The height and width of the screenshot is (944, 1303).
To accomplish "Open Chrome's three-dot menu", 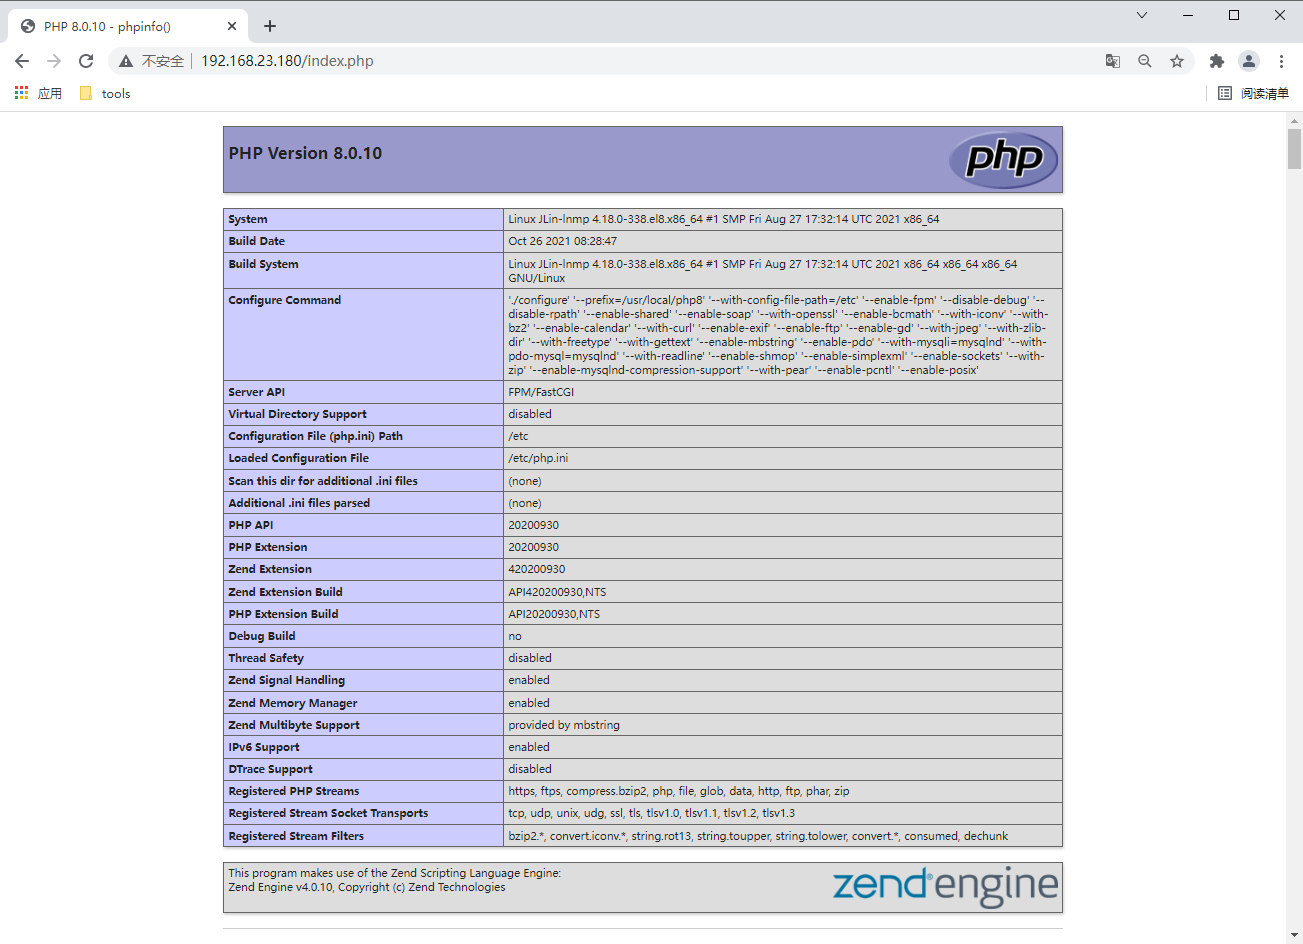I will coord(1281,61).
